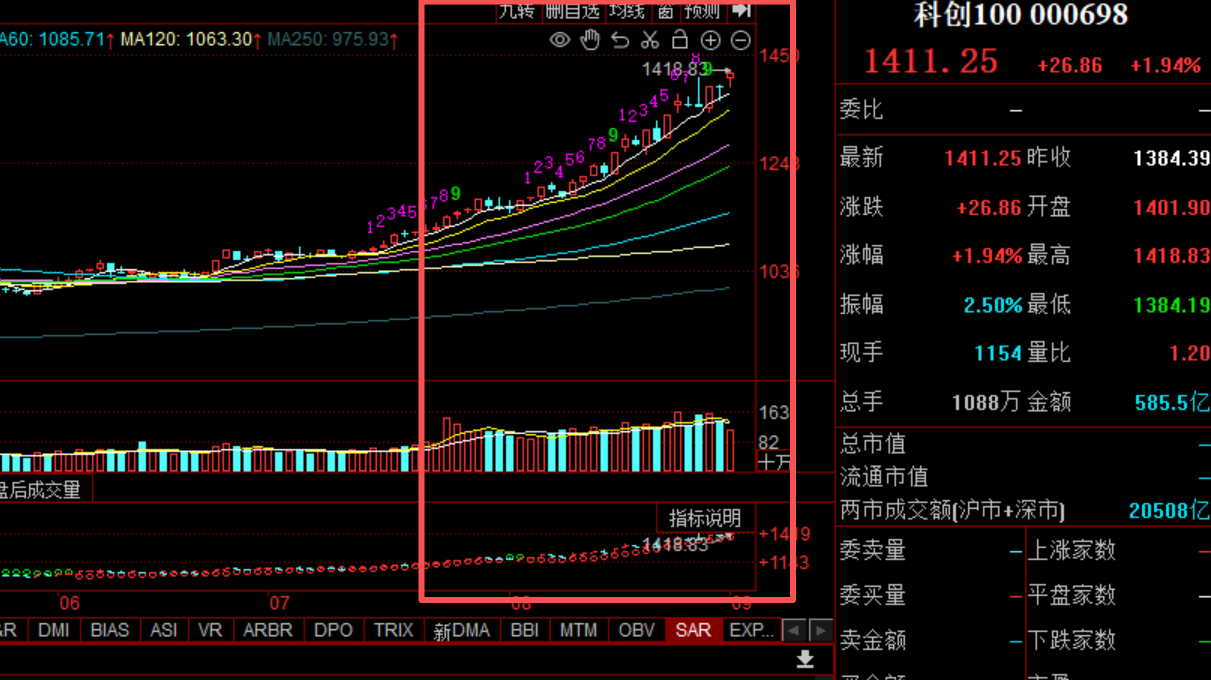Switch to the TRIX indicator tab
This screenshot has width=1211, height=680.
(x=394, y=630)
